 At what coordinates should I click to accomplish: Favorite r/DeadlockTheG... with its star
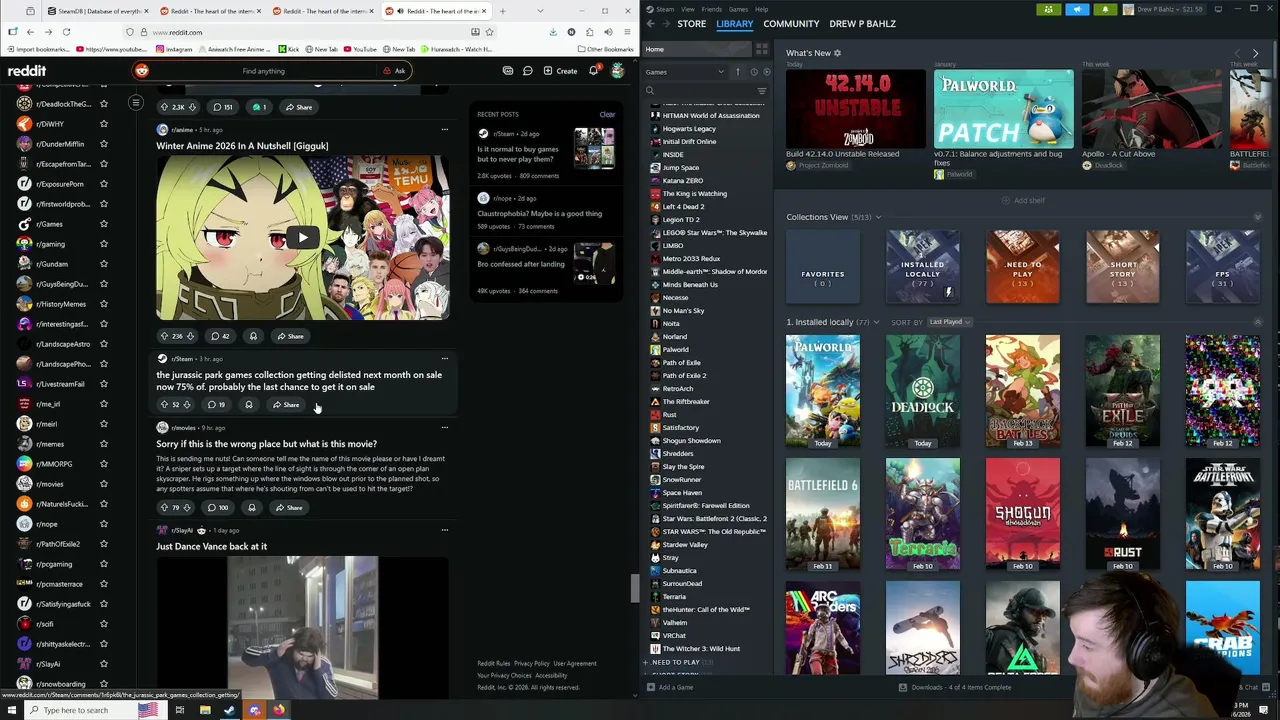tap(103, 104)
